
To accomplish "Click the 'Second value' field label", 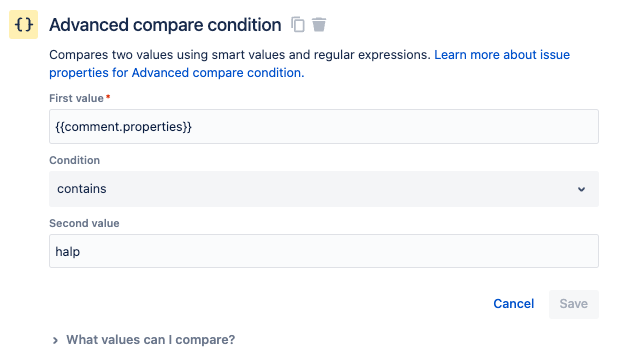I will point(84,223).
